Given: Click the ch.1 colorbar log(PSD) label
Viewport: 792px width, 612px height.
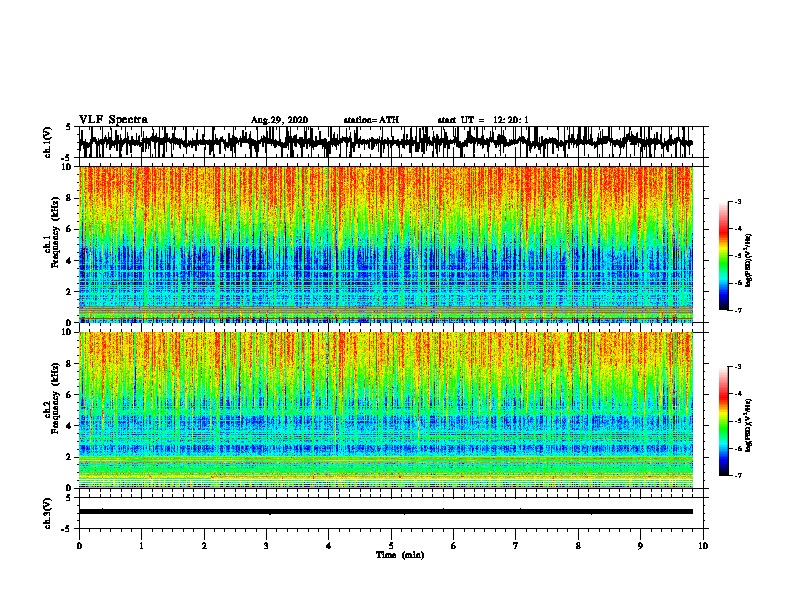Looking at the screenshot, I should [749, 260].
